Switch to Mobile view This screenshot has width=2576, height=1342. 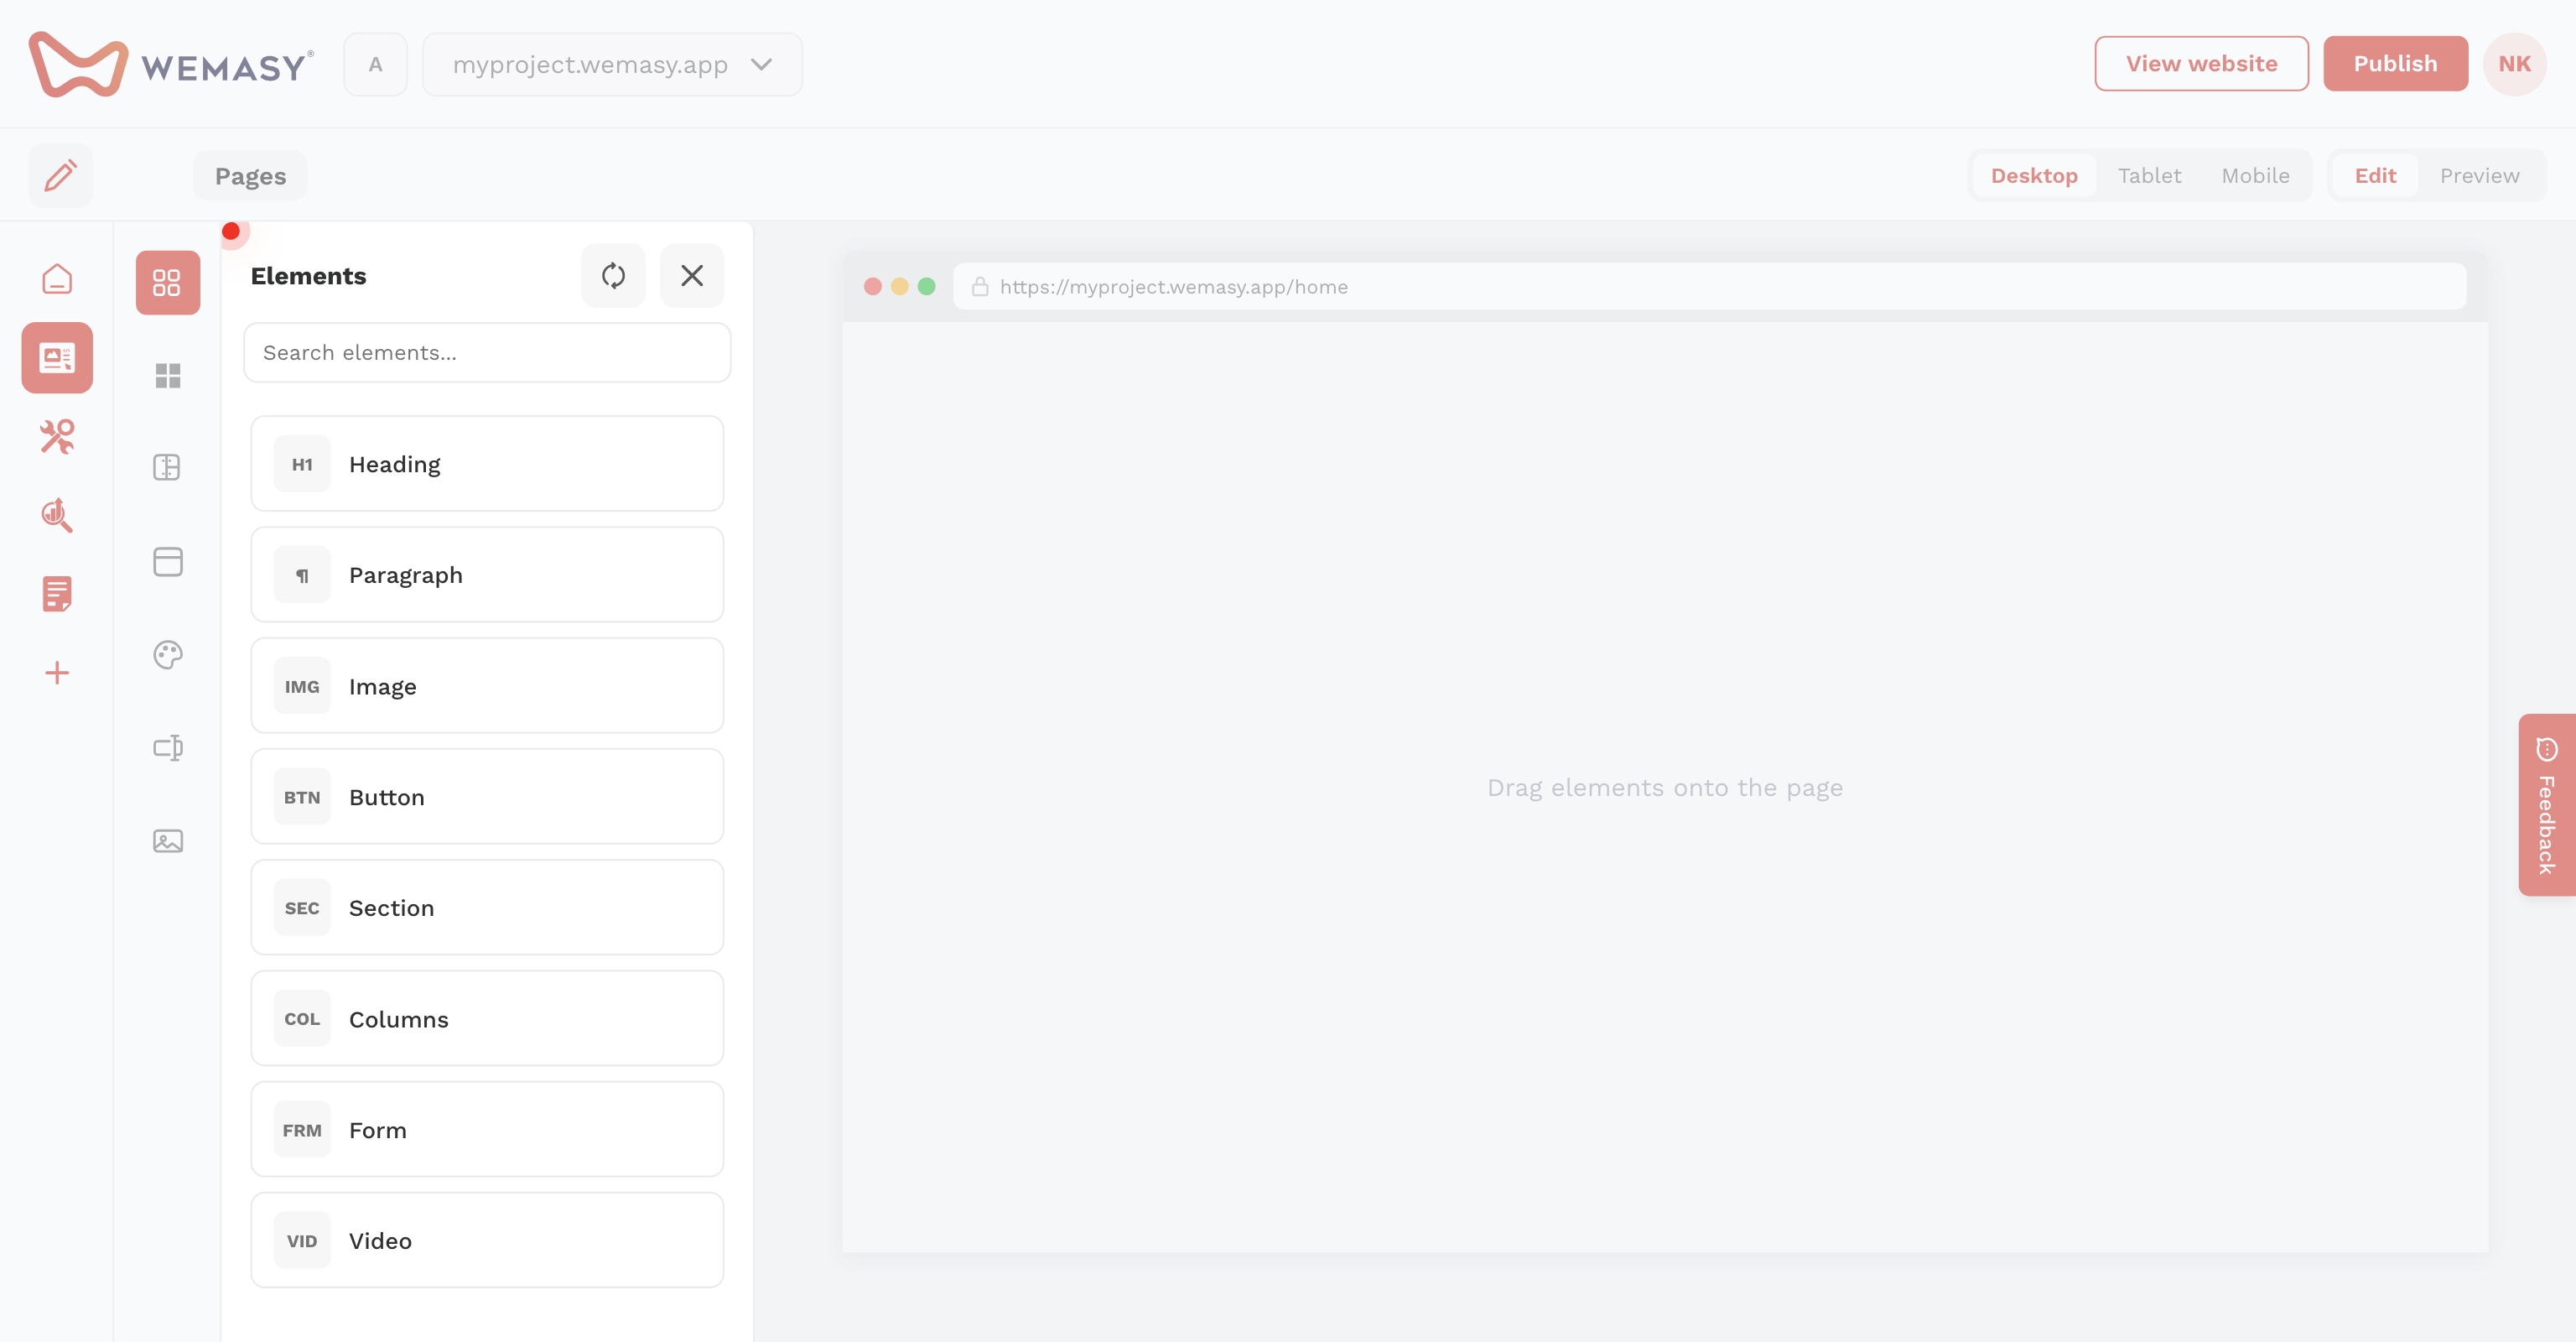point(2255,175)
